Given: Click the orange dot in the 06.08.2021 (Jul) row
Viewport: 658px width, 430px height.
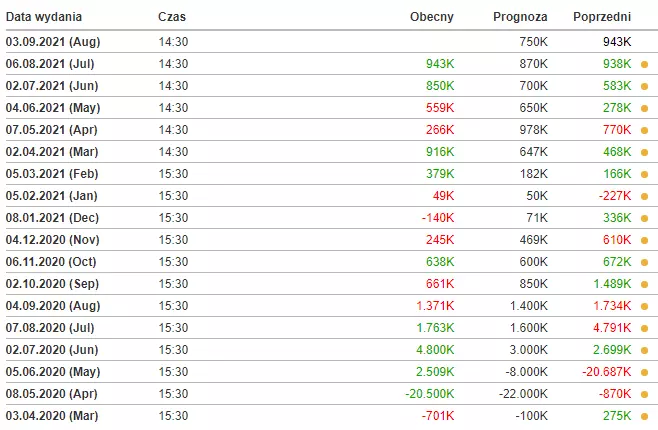Looking at the screenshot, I should 644,65.
